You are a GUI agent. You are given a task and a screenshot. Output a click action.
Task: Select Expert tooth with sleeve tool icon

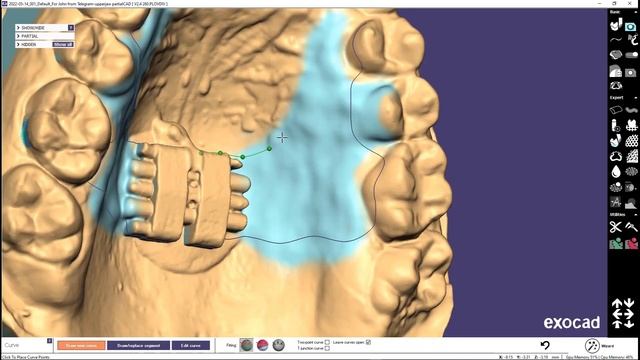click(x=616, y=141)
